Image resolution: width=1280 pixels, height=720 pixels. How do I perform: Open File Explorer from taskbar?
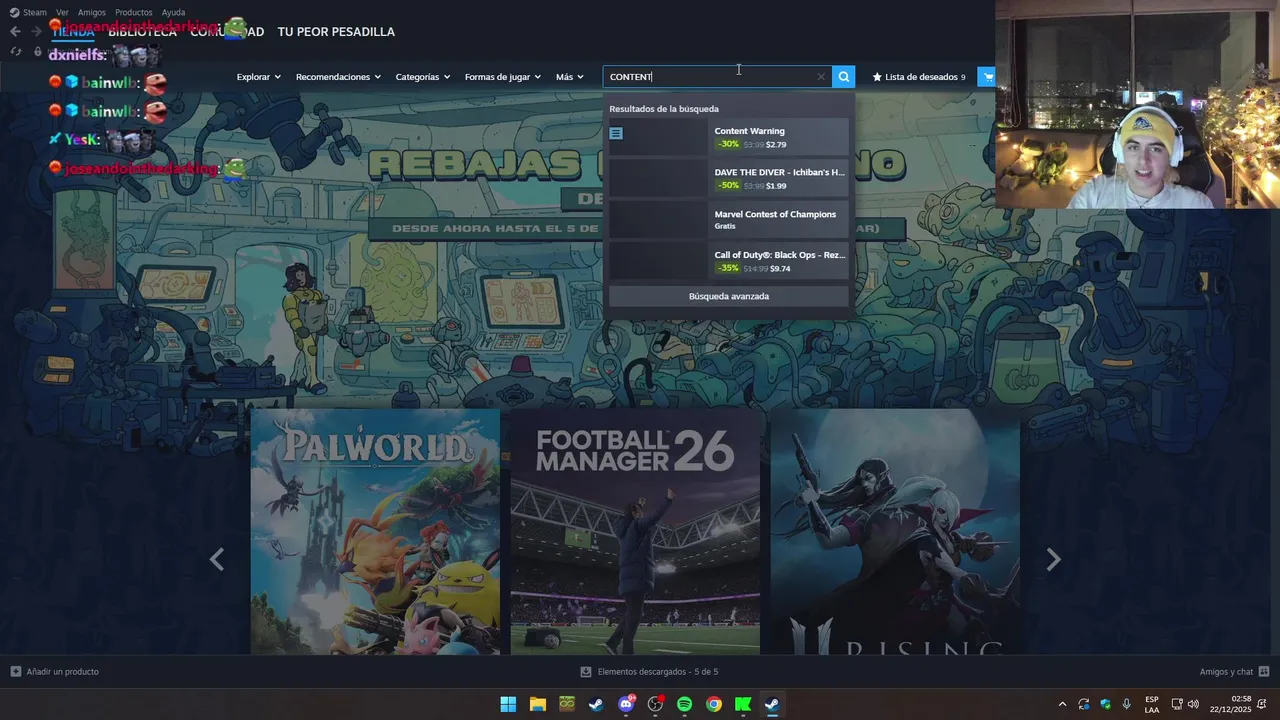(x=537, y=704)
